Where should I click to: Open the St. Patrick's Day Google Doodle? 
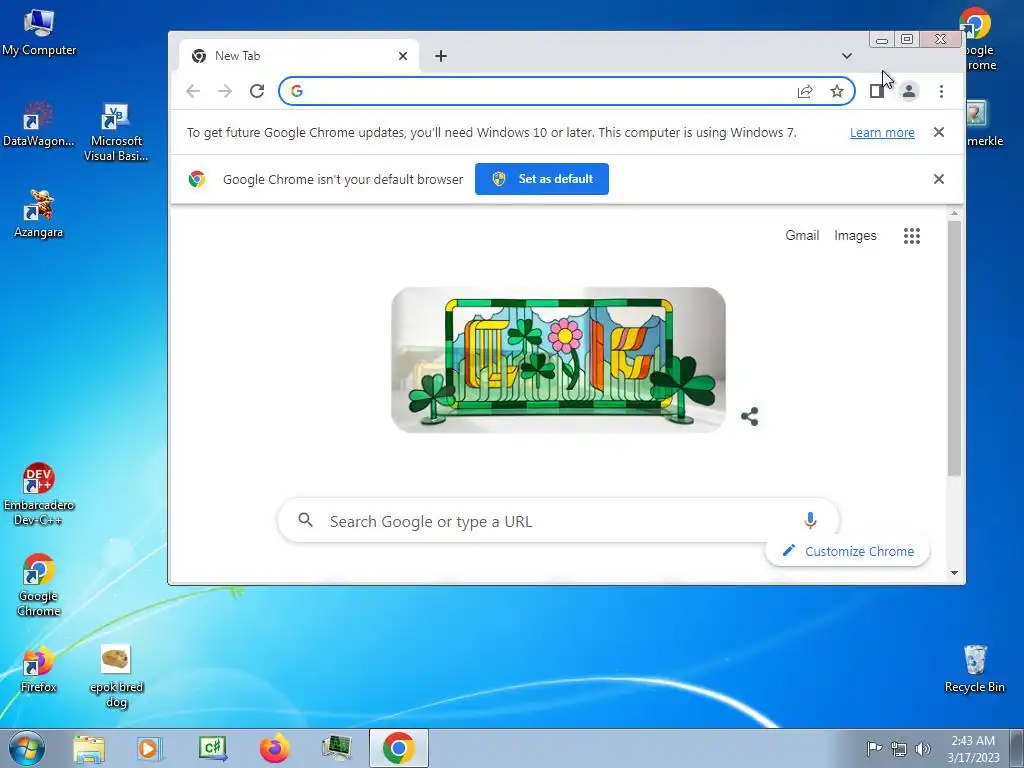pyautogui.click(x=558, y=360)
